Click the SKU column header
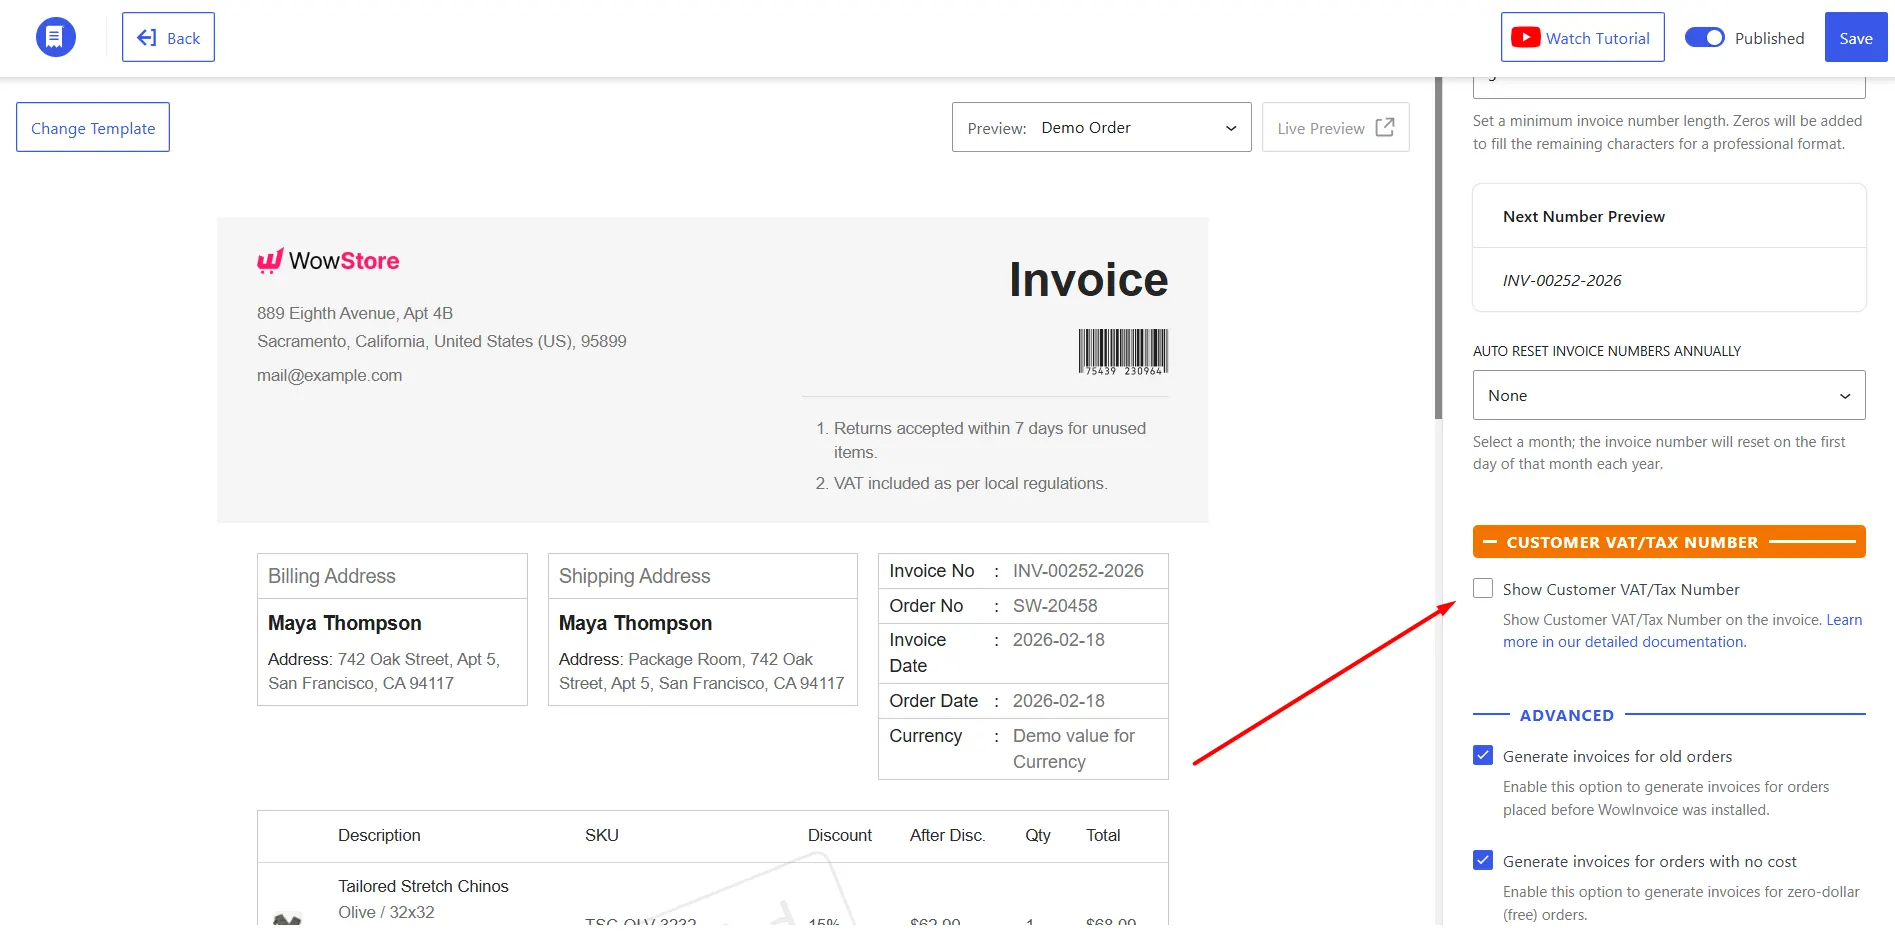The height and width of the screenshot is (937, 1895). pyautogui.click(x=602, y=835)
